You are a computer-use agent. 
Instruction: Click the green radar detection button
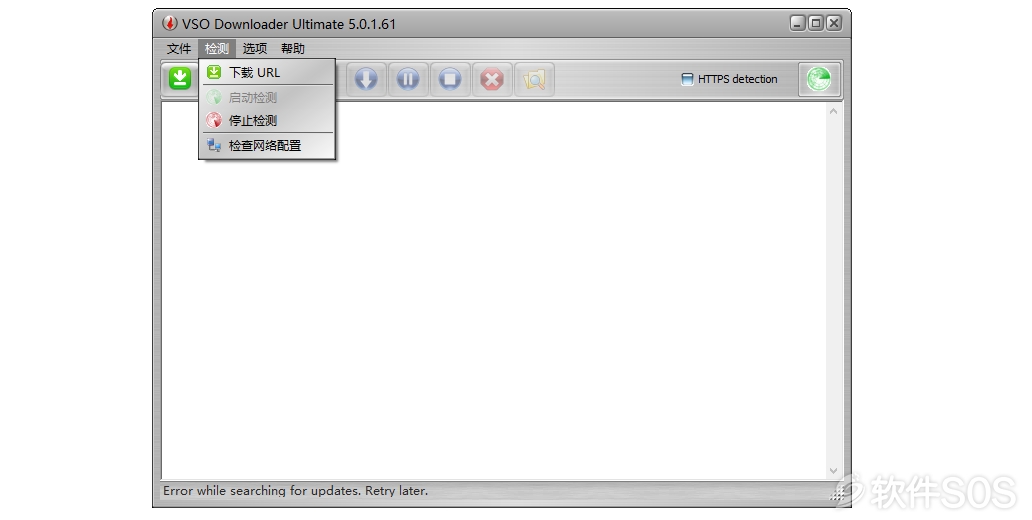[x=819, y=80]
